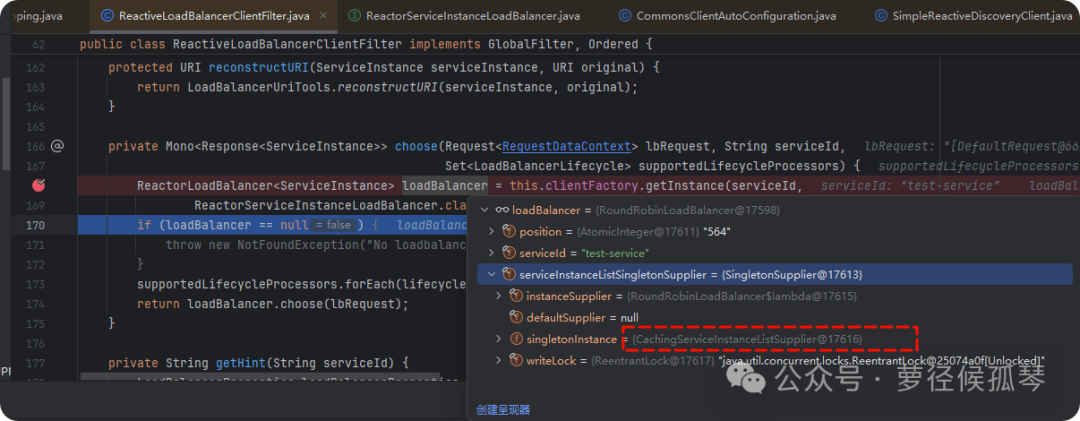Click the inline "= false" hint on line 170

[333, 225]
